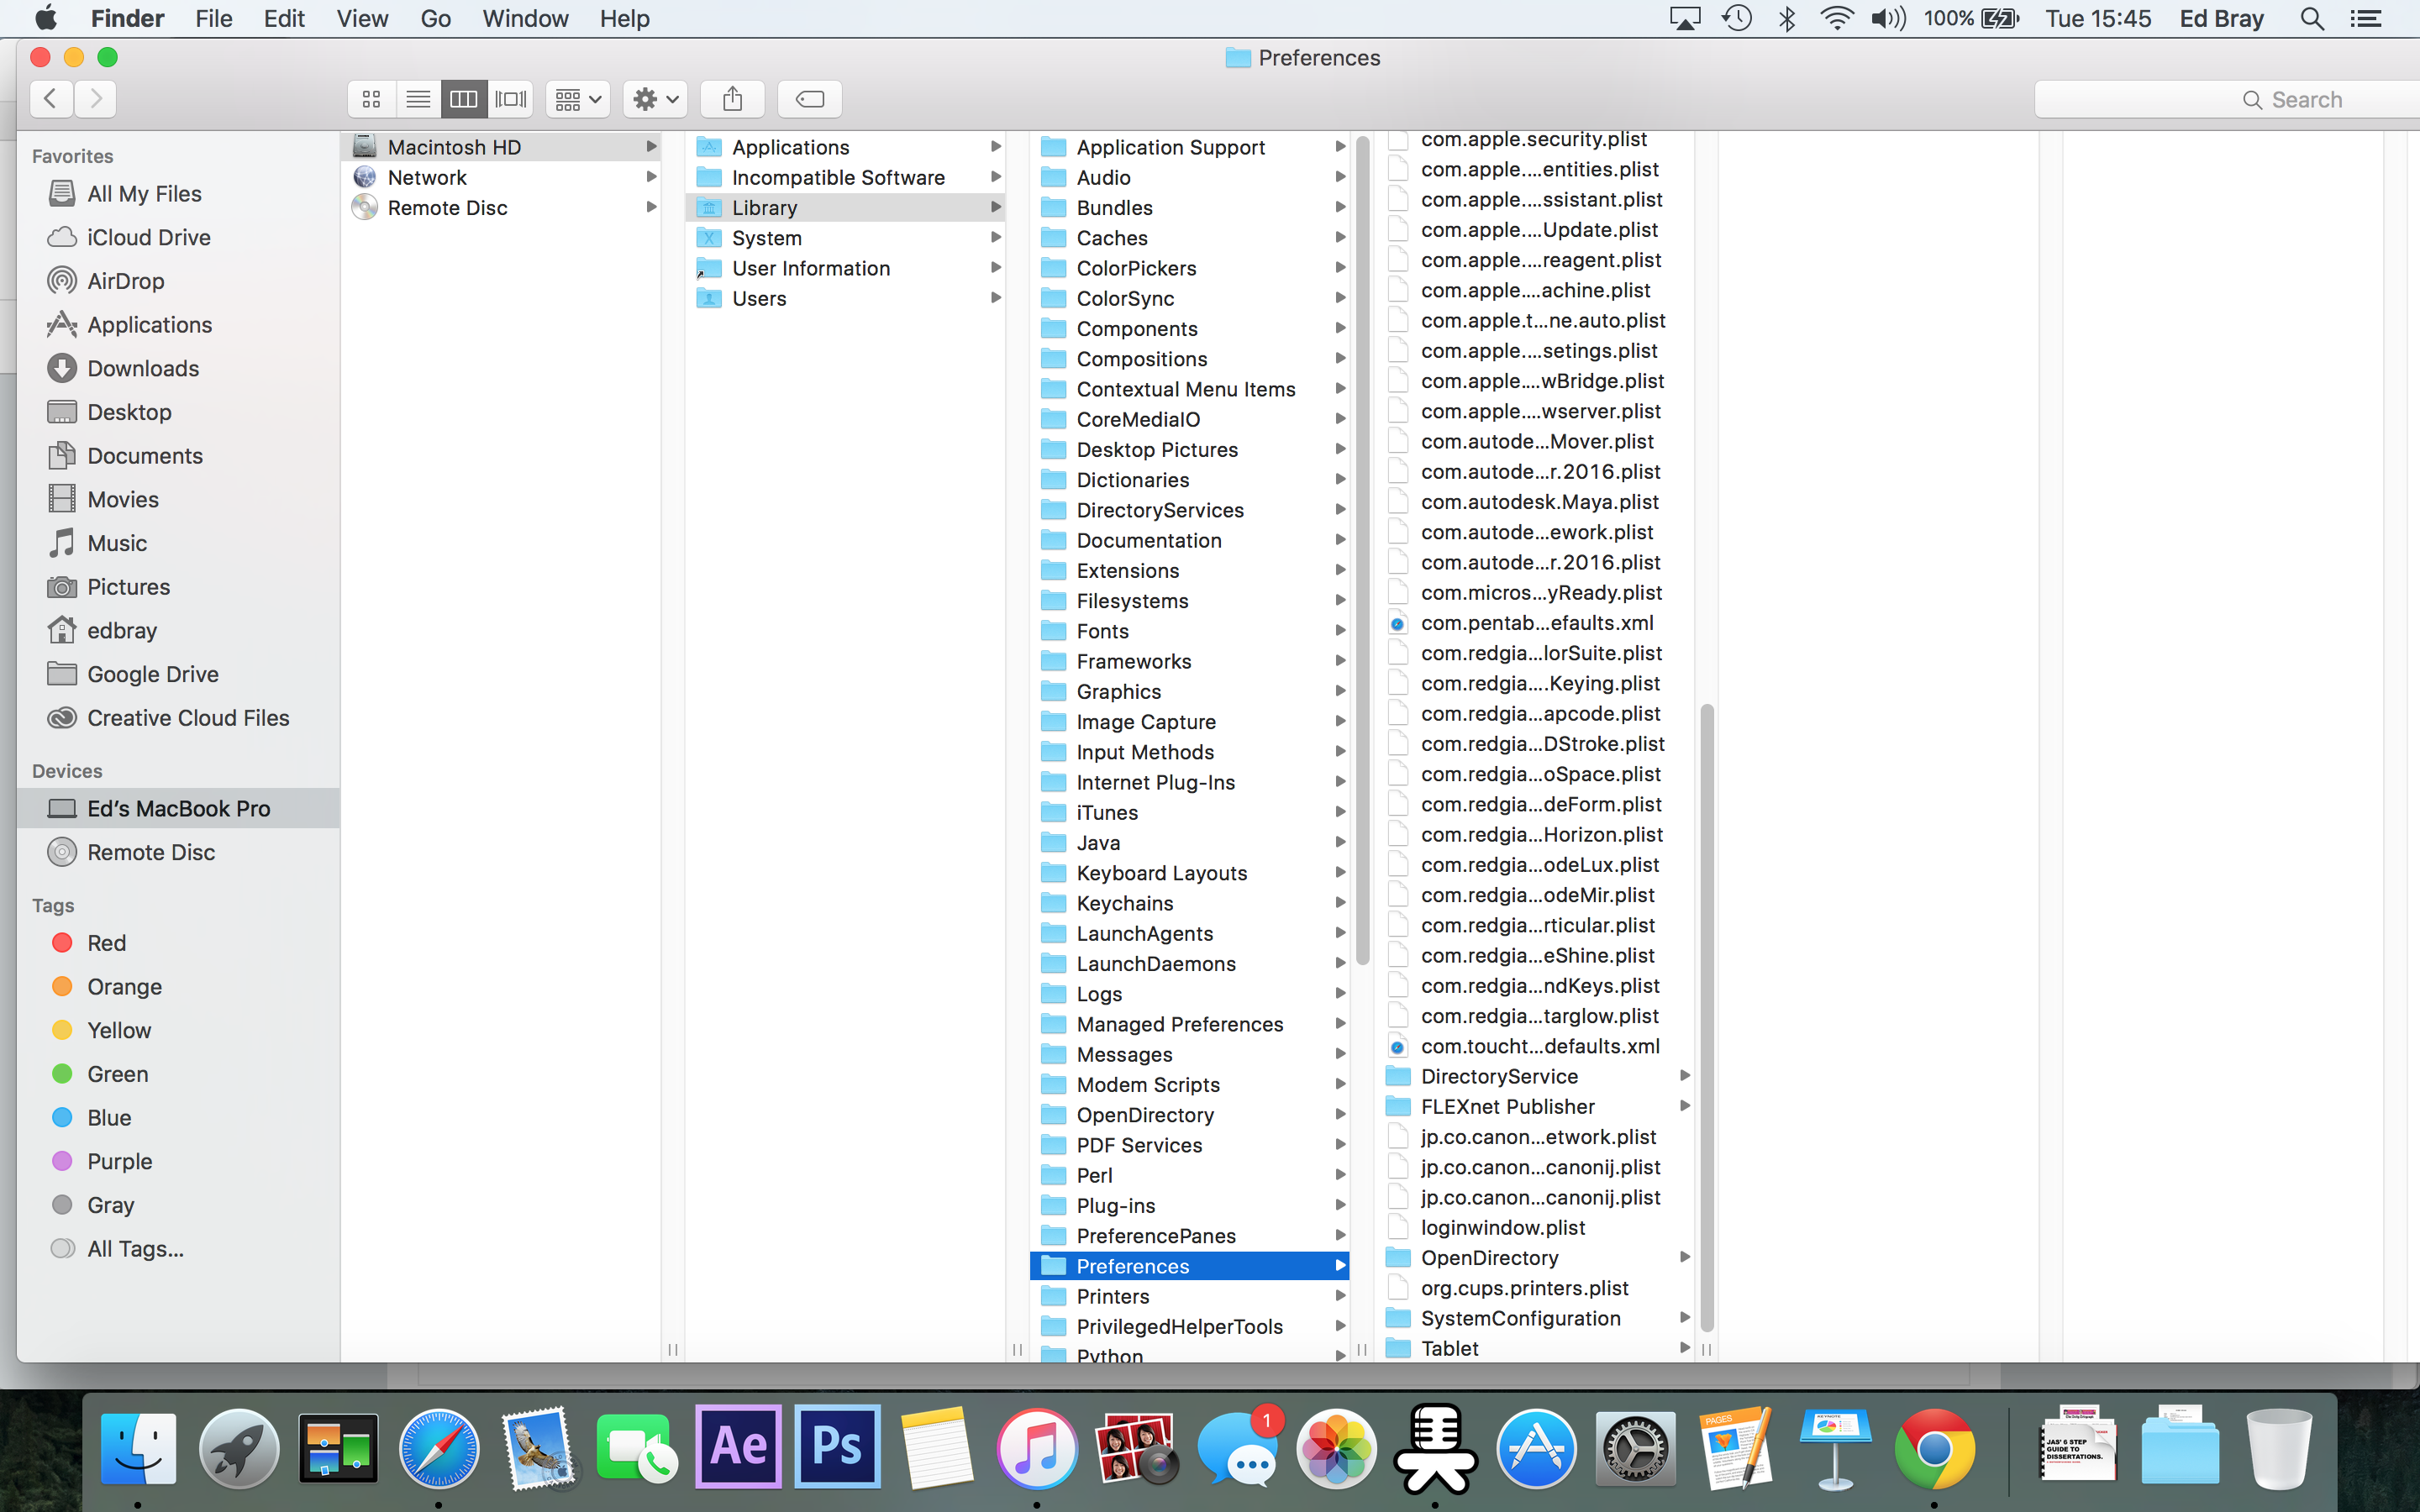Open the item arrangement dropdown

coord(578,99)
